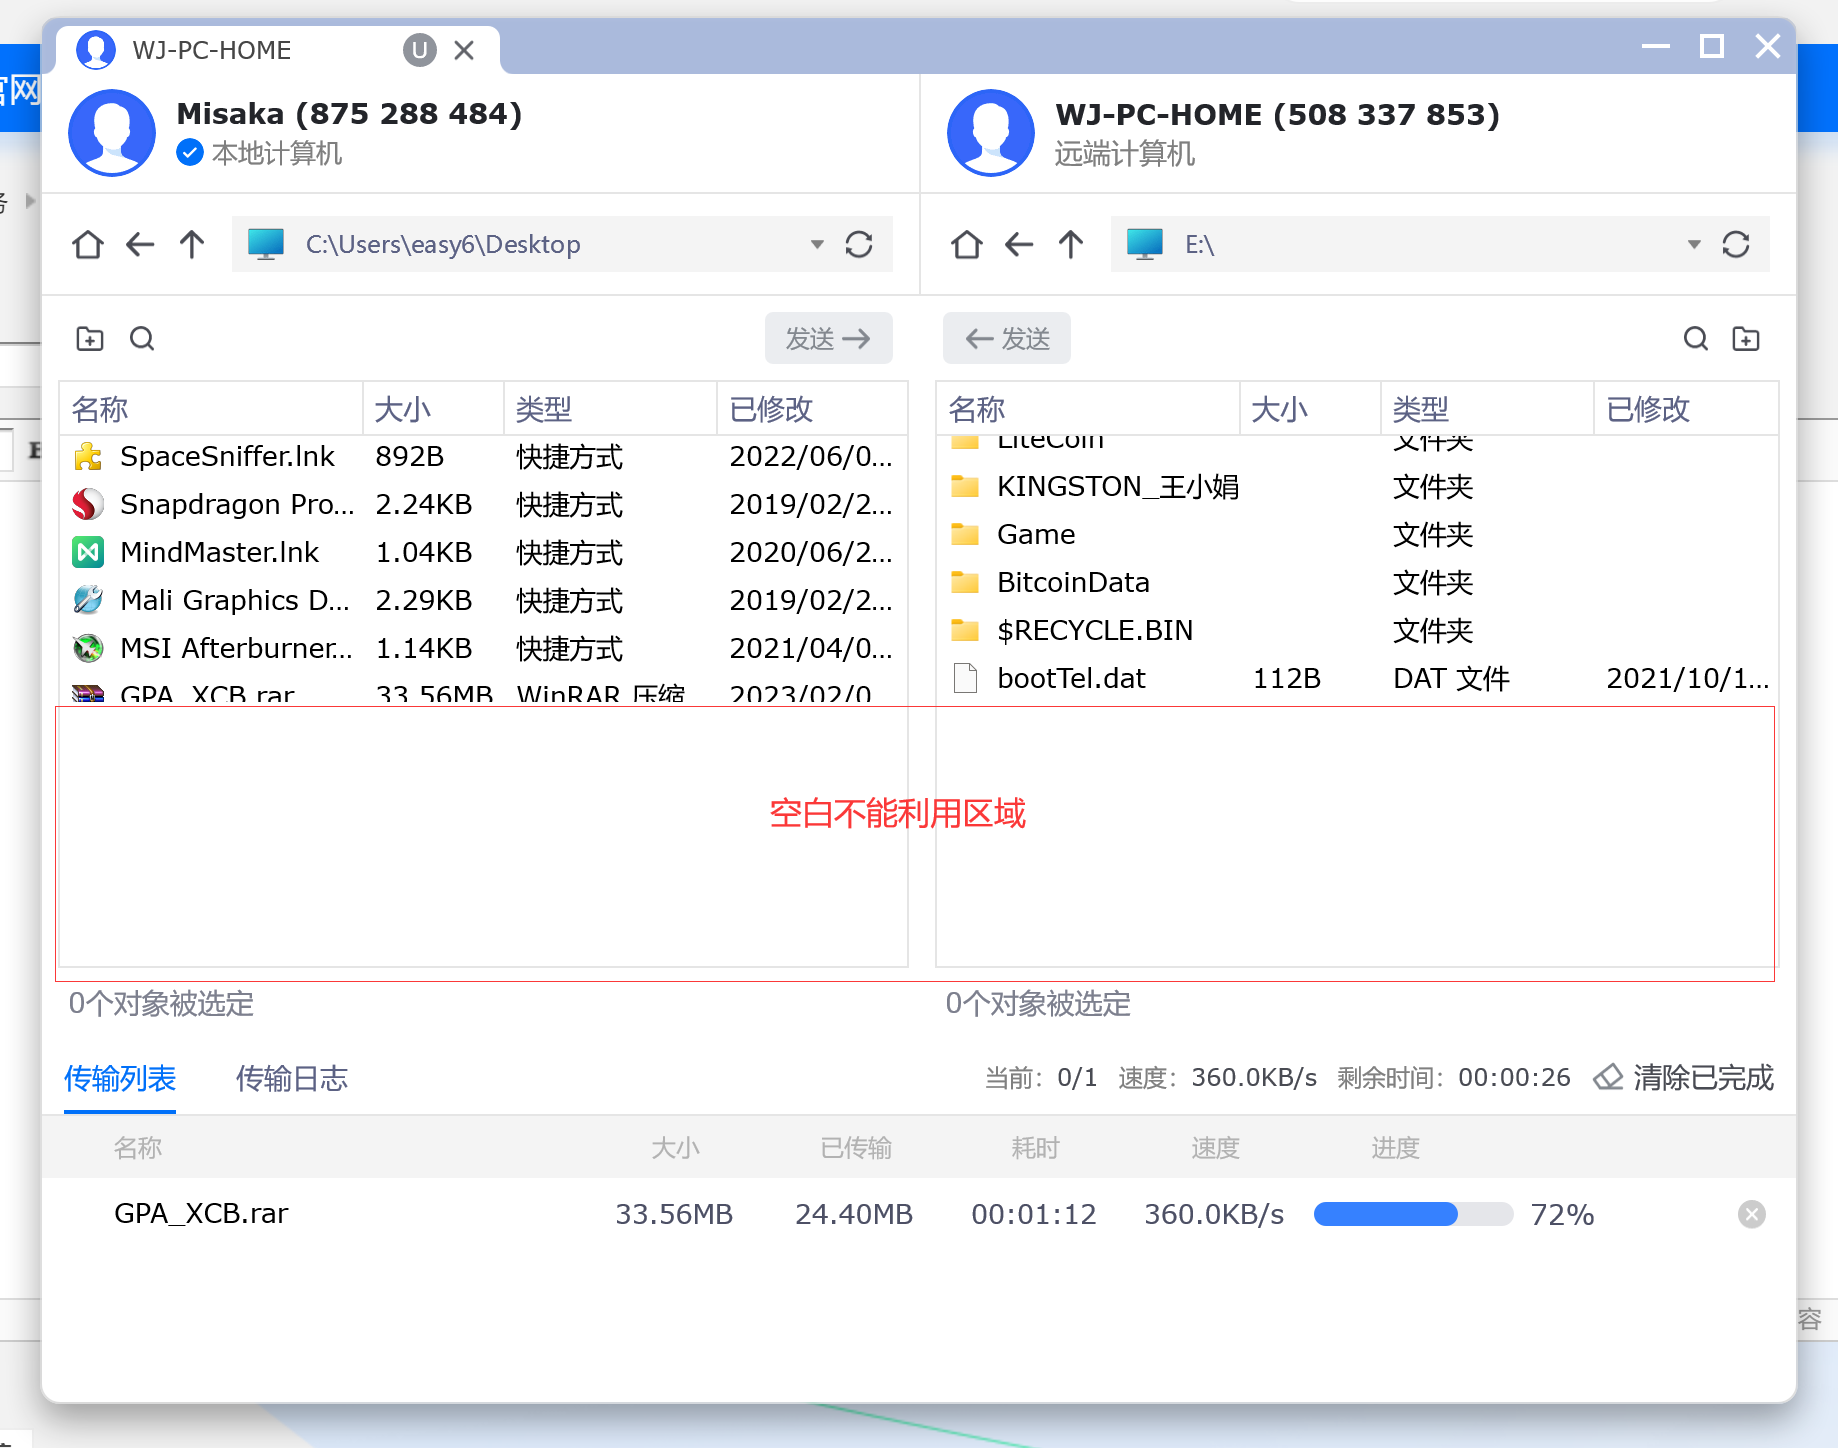The image size is (1838, 1448).
Task: Refresh the remote E:\ listing
Action: click(x=1736, y=245)
